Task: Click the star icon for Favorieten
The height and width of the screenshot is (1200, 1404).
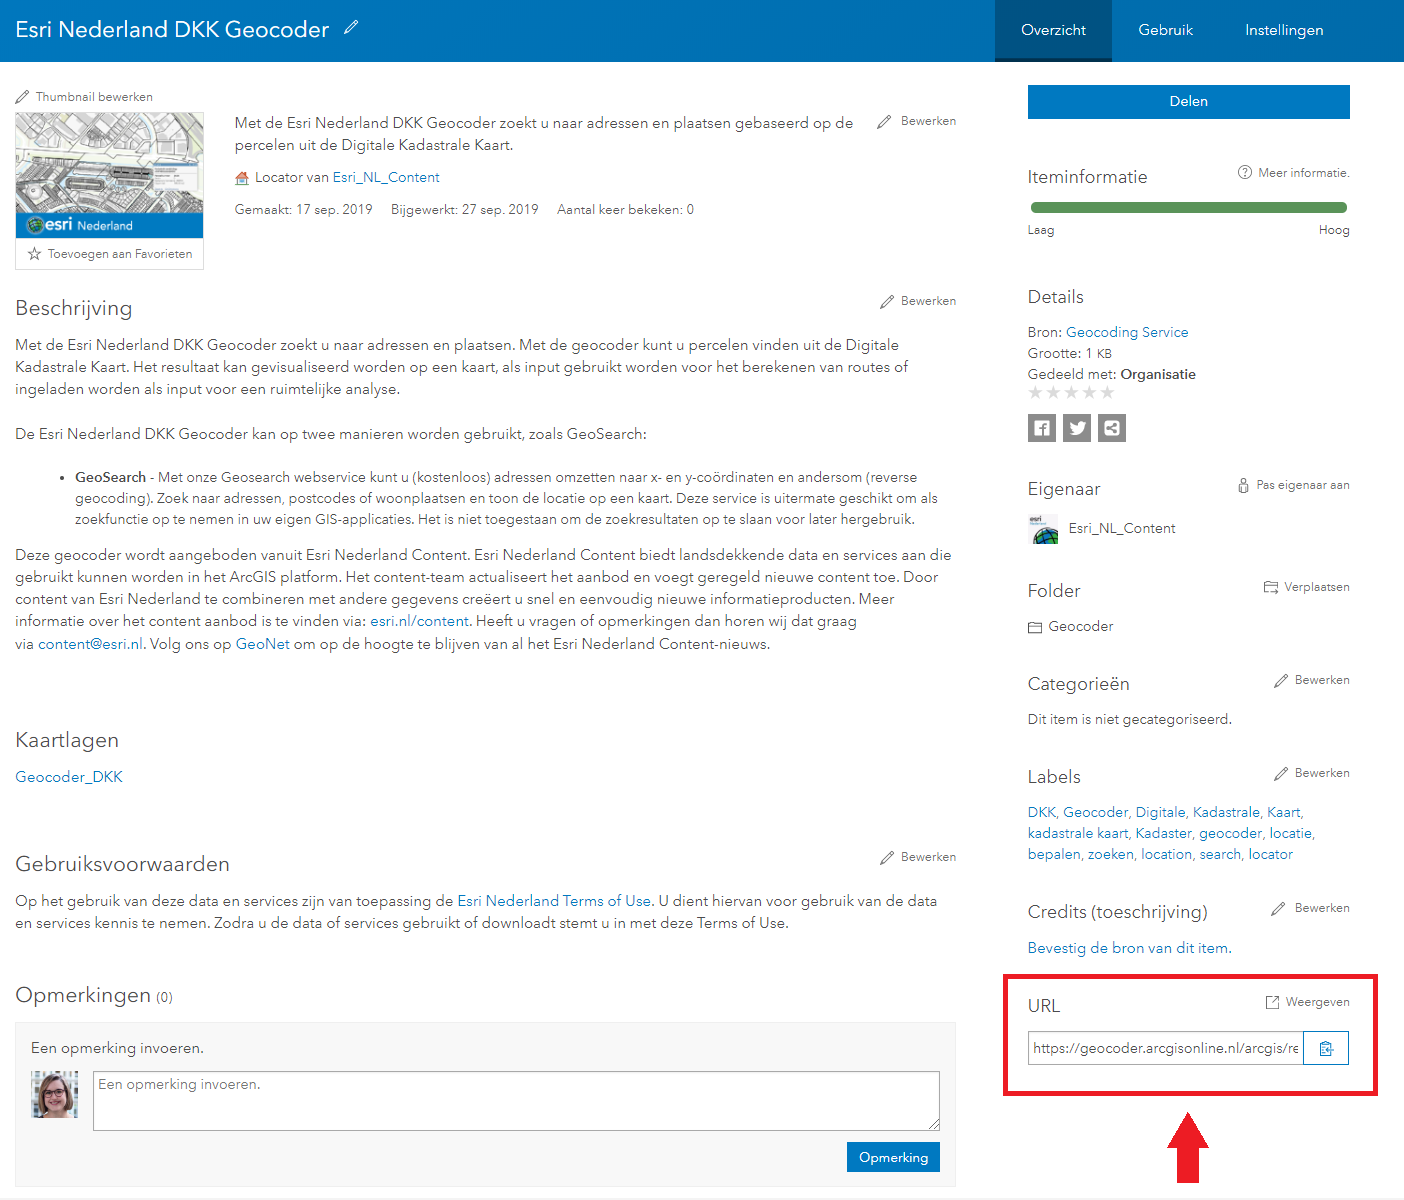Action: 35,254
